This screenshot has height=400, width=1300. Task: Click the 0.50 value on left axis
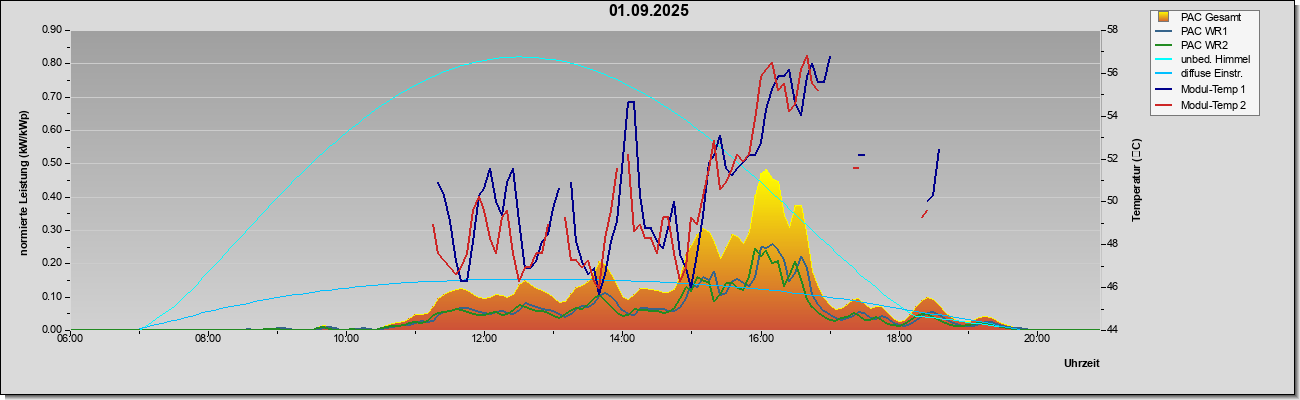[x=52, y=163]
